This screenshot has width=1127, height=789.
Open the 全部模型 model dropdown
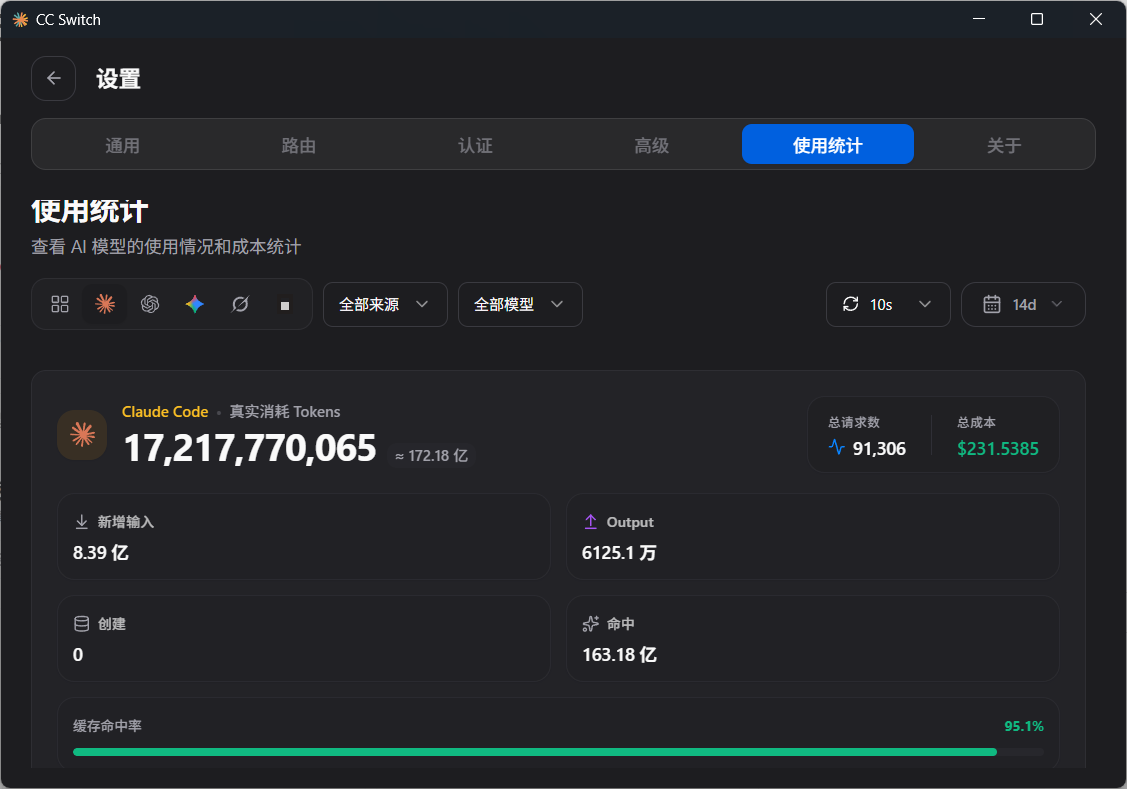click(520, 304)
